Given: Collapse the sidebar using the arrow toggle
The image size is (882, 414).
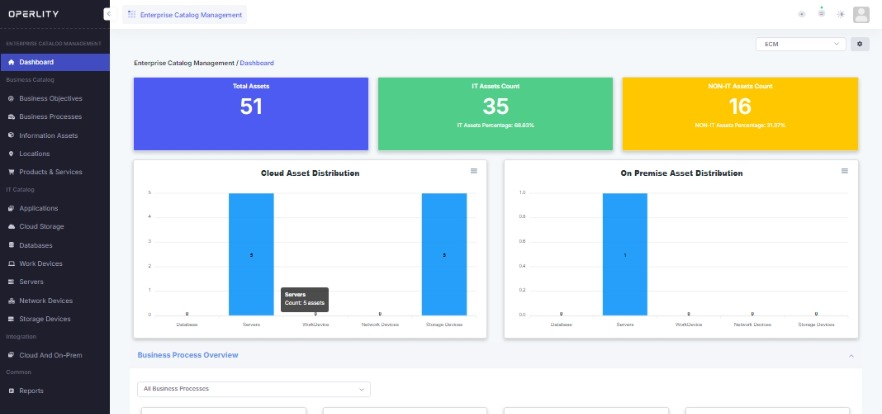Looking at the screenshot, I should click(x=107, y=14).
